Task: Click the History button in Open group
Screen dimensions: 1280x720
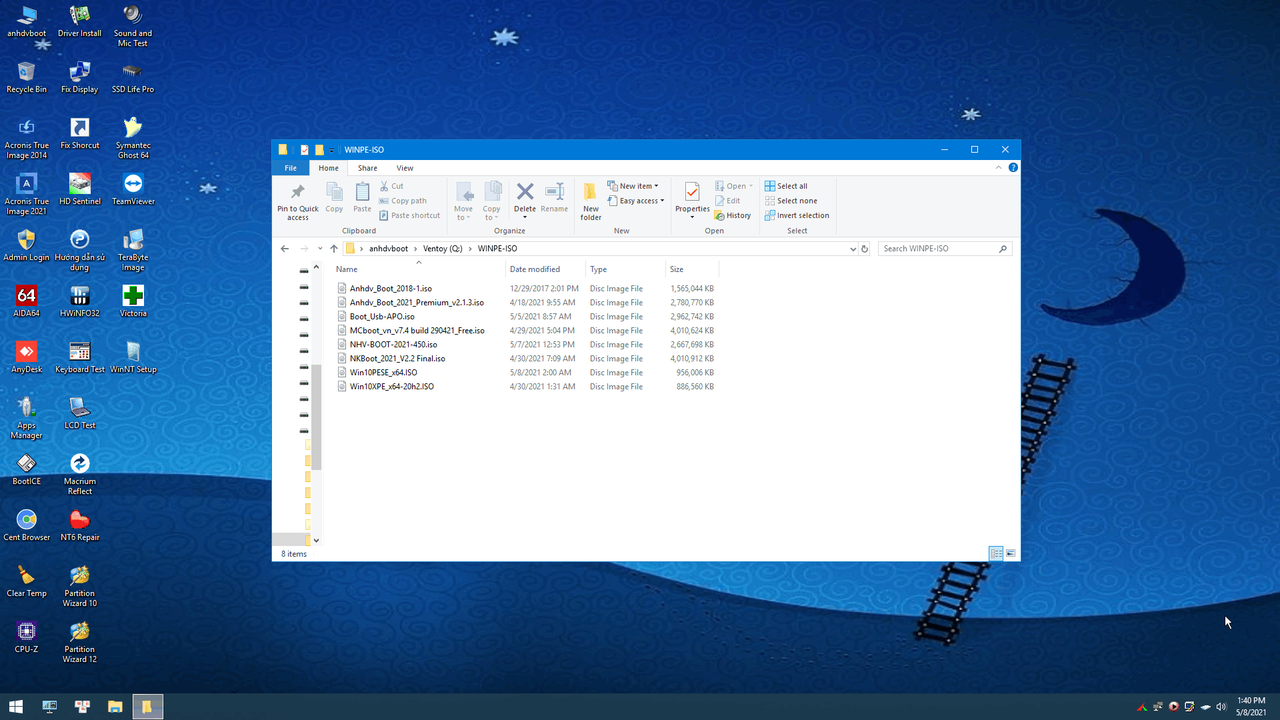Action: tap(733, 215)
